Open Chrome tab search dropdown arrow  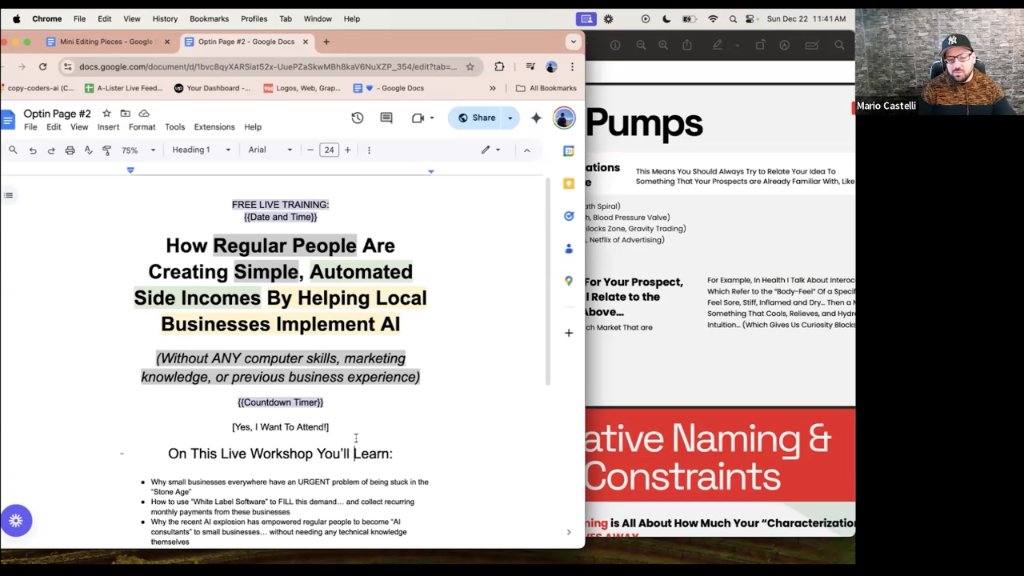(x=573, y=42)
